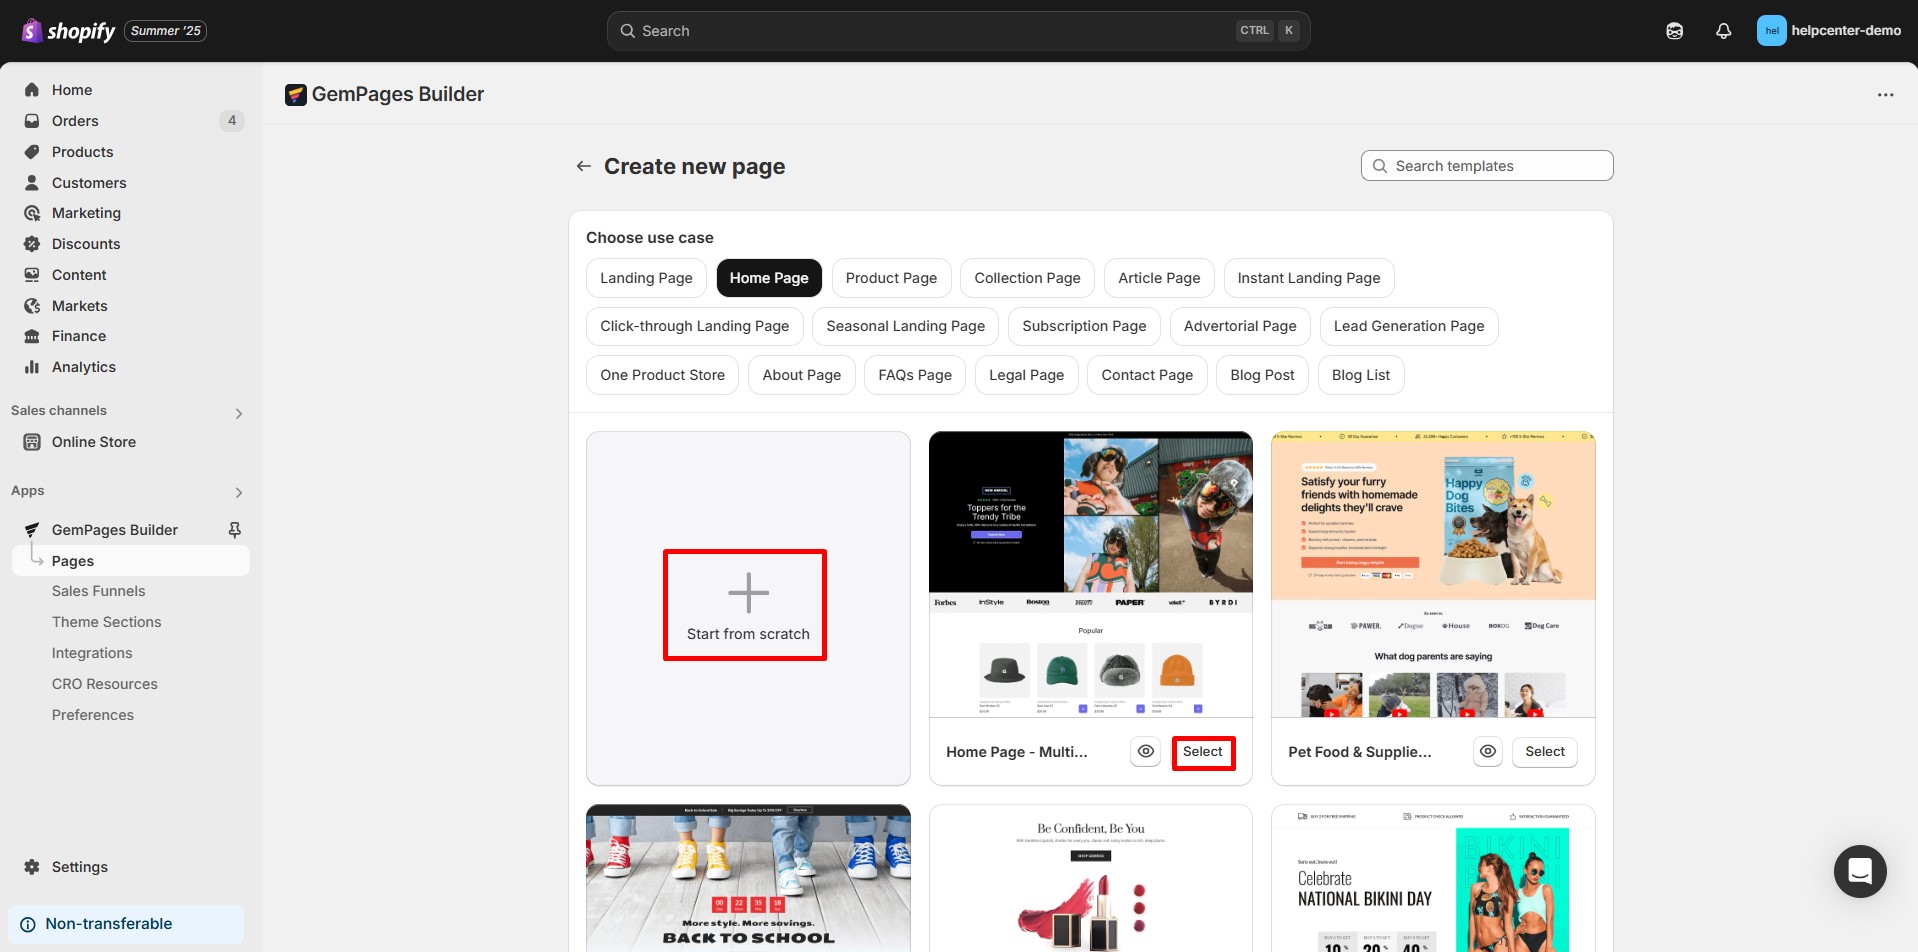This screenshot has width=1918, height=952.
Task: Preview the Pet Food & Supplies template
Action: 1487,751
